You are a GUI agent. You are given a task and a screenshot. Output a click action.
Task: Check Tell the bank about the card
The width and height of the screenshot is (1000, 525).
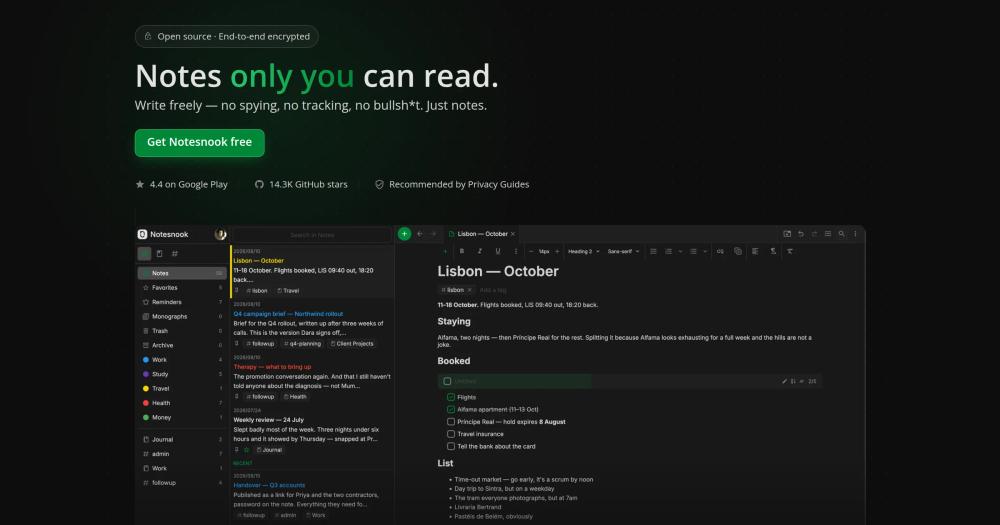click(x=451, y=447)
